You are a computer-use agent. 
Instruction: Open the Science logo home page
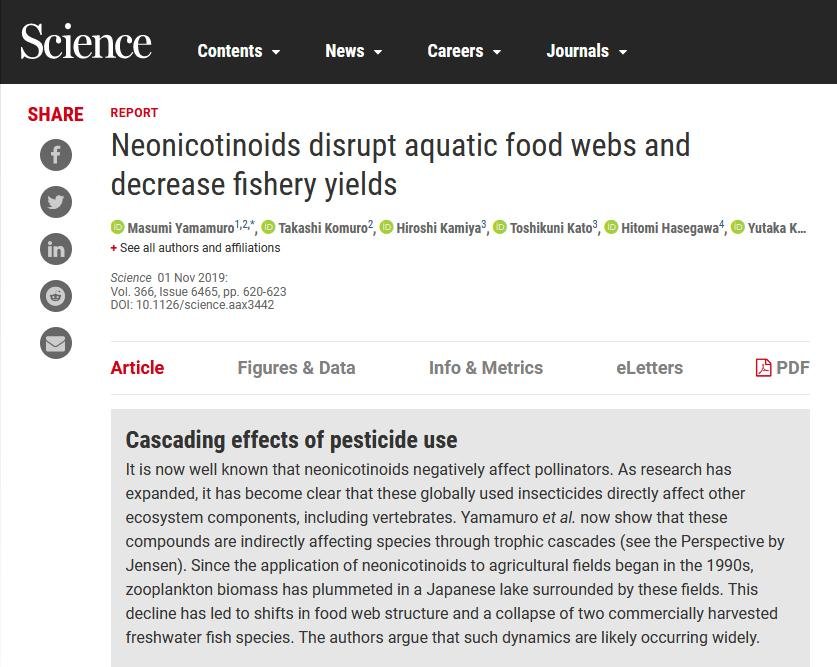pos(86,42)
